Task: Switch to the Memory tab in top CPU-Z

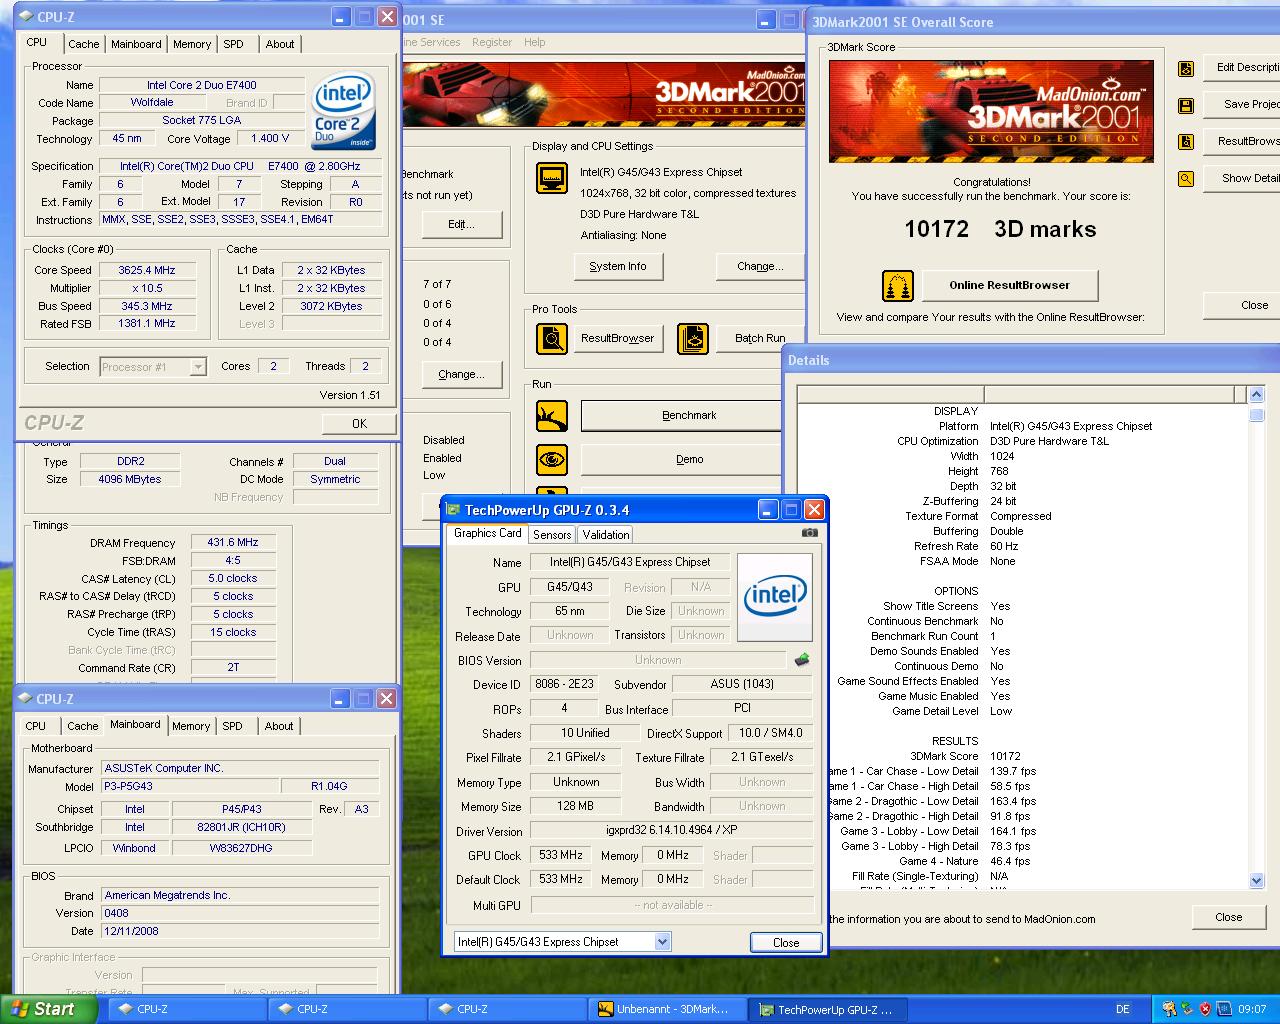Action: tap(192, 44)
